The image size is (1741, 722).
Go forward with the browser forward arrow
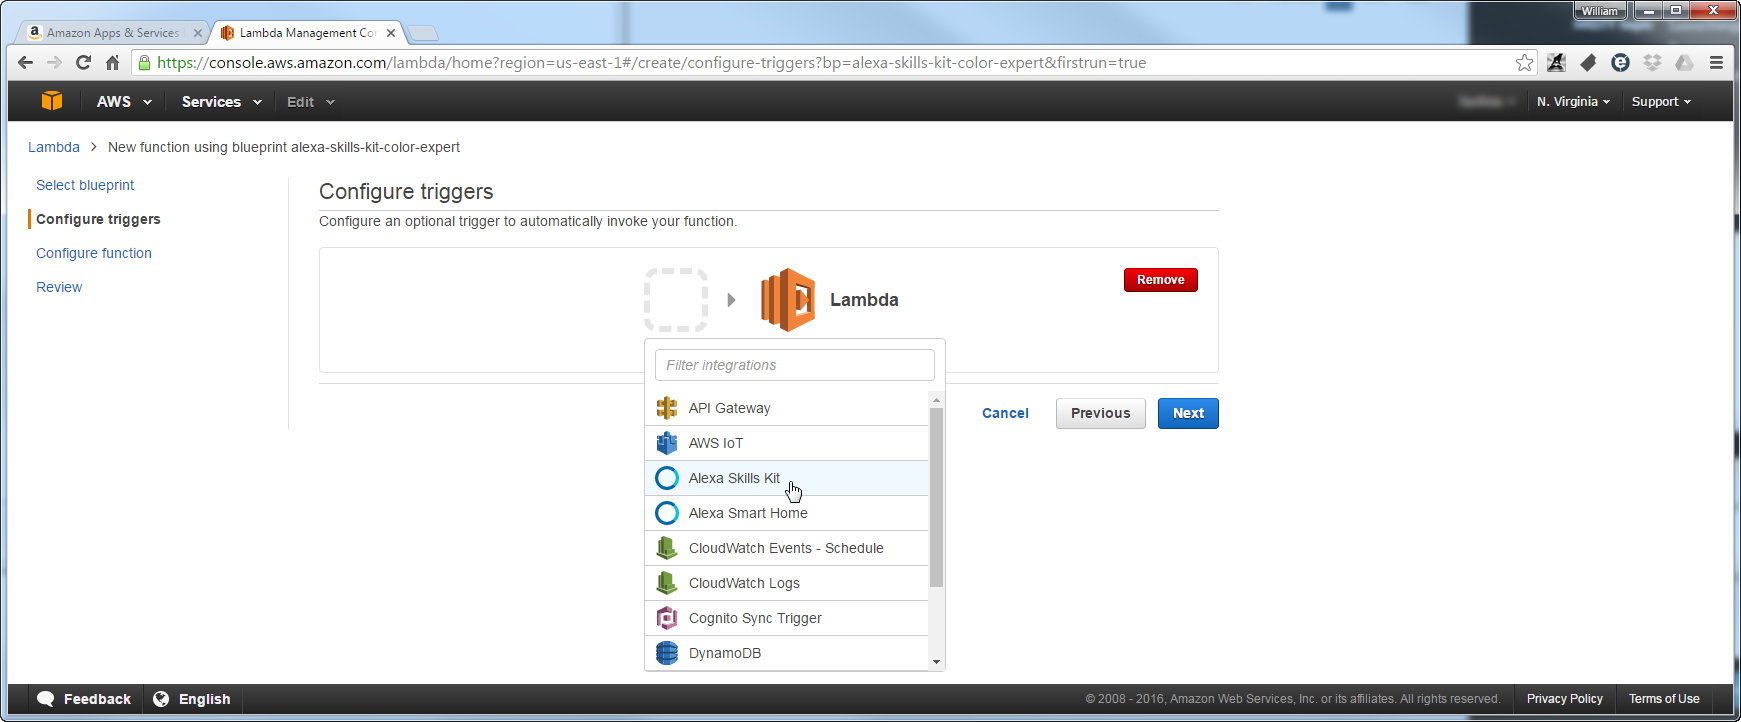click(x=55, y=62)
